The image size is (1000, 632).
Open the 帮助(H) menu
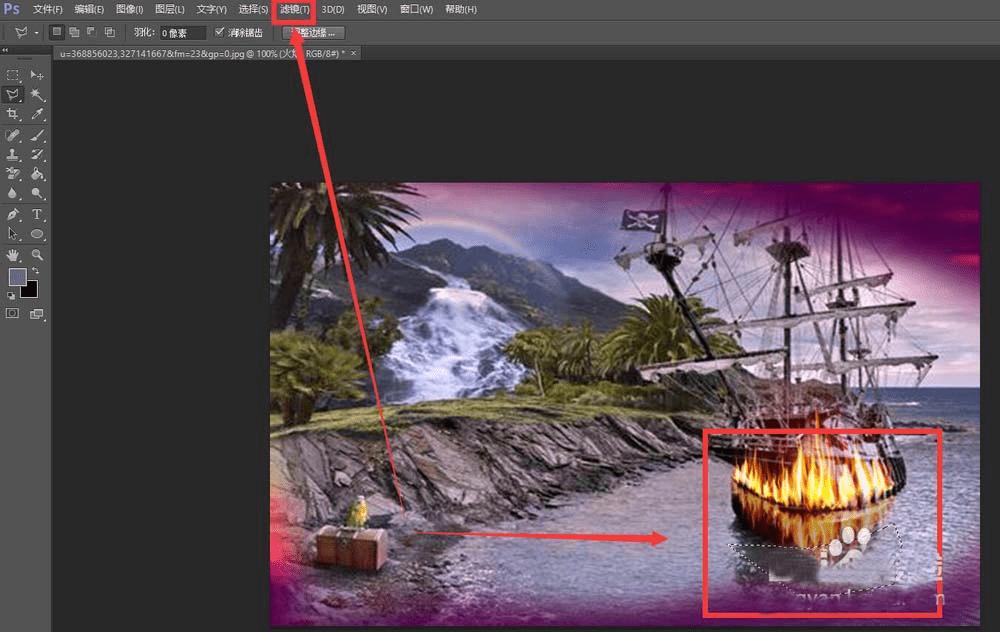460,10
